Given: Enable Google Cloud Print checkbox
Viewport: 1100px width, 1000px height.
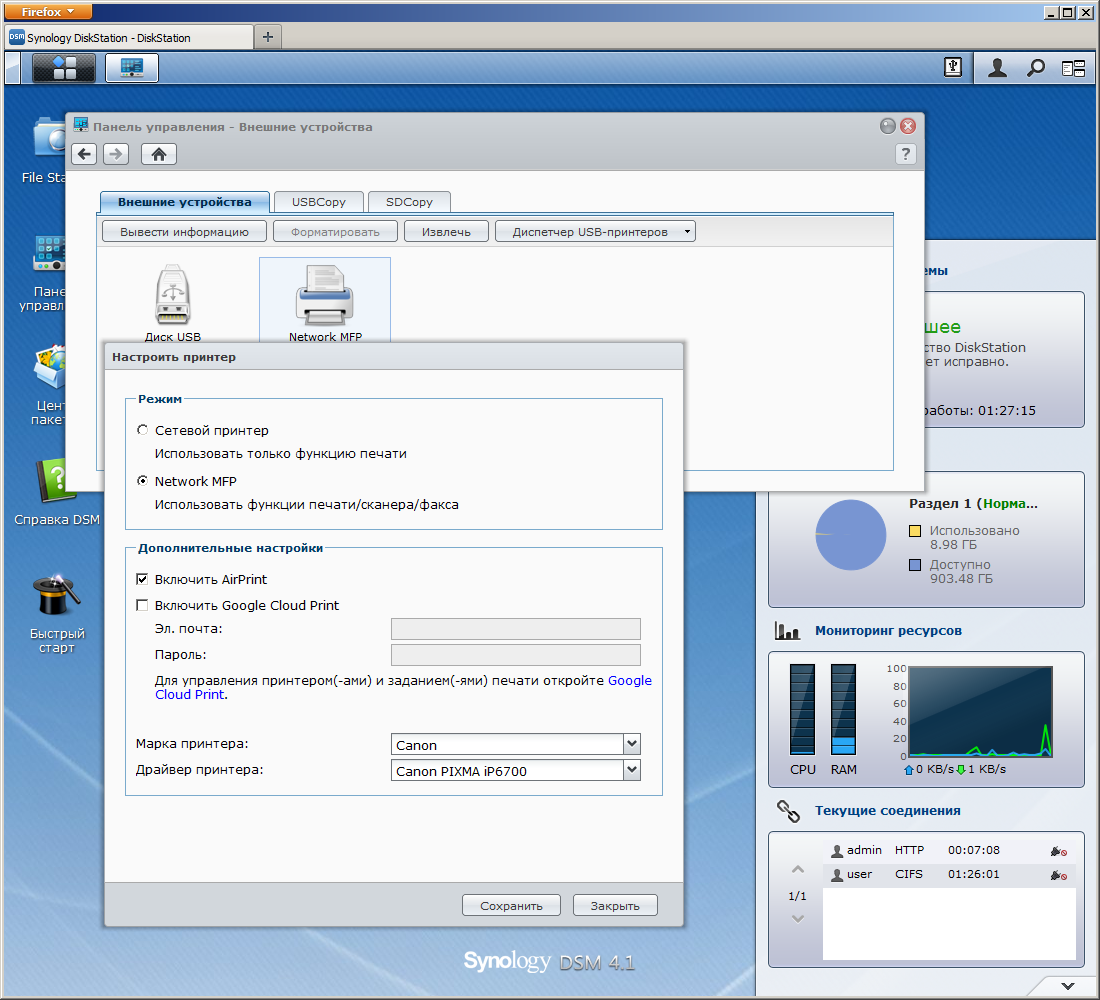Looking at the screenshot, I should (x=142, y=605).
